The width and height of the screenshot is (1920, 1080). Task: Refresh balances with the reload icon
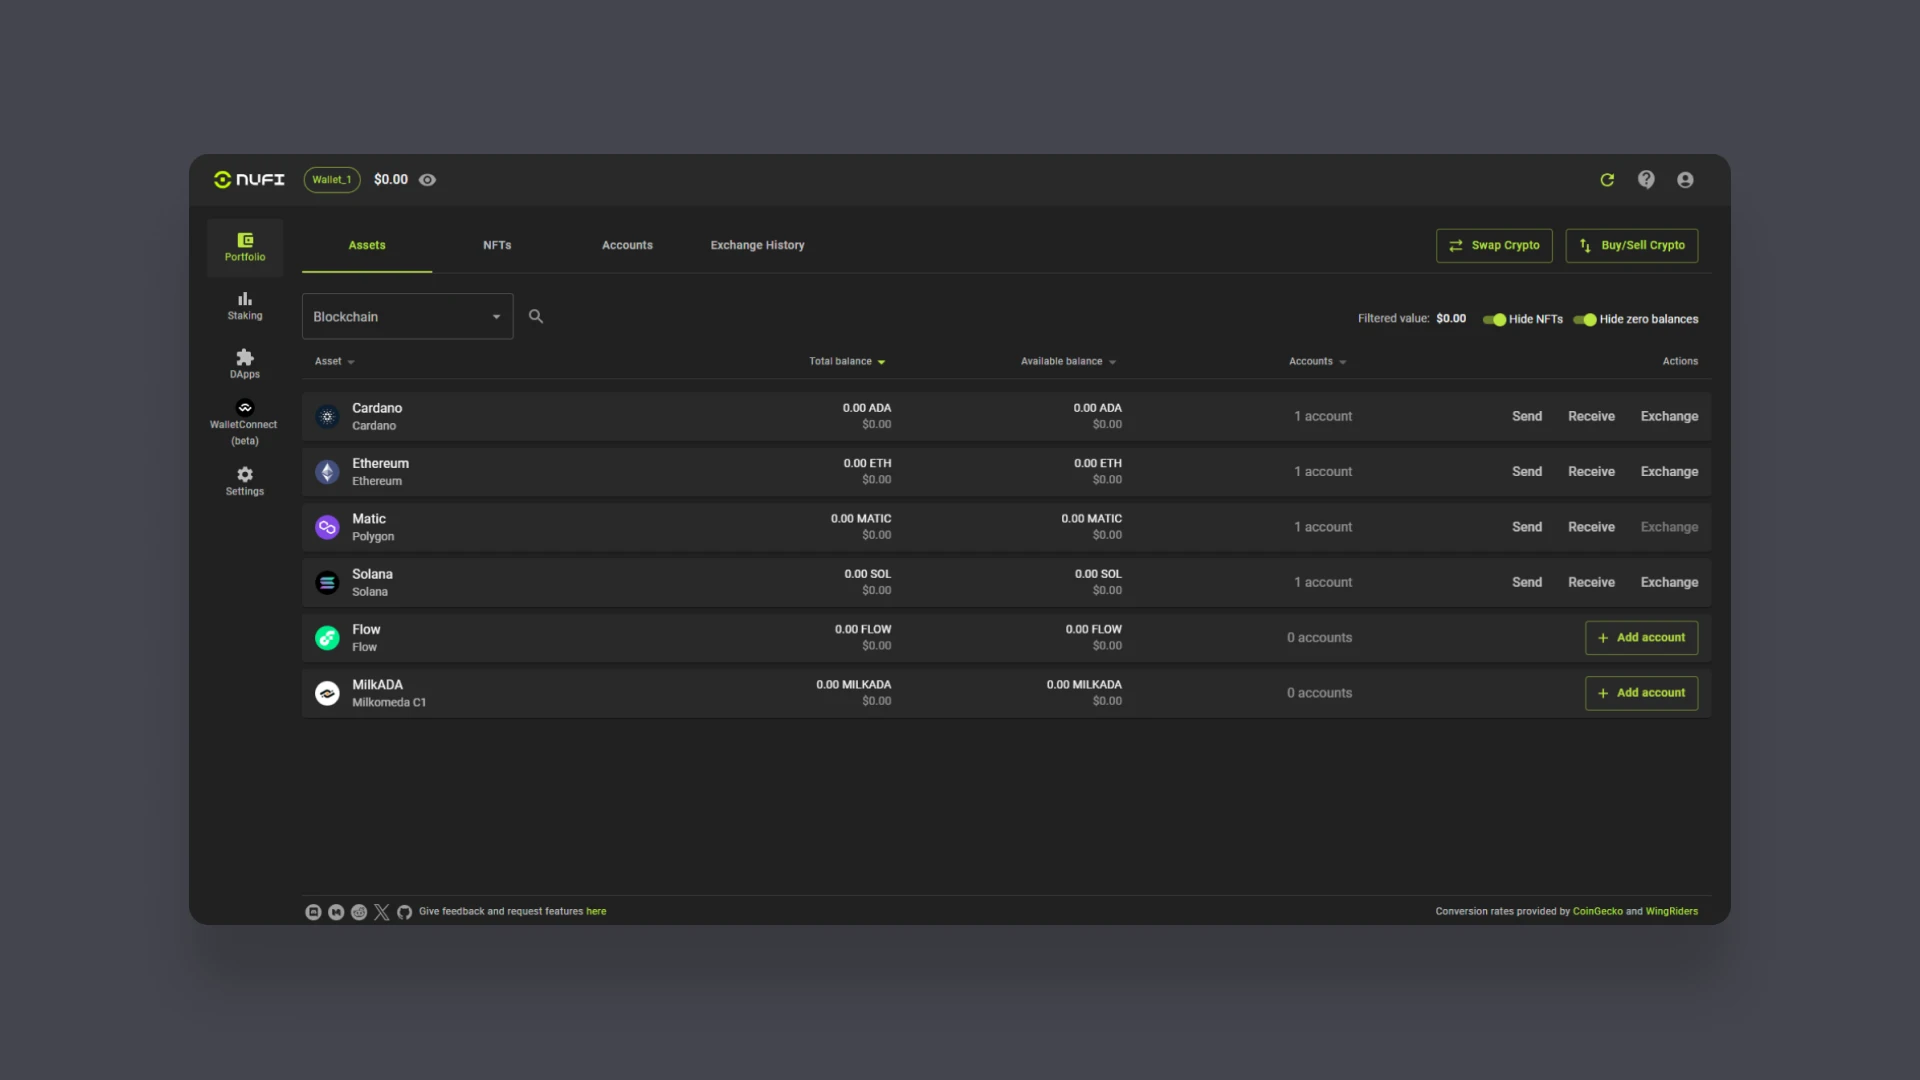[1607, 180]
